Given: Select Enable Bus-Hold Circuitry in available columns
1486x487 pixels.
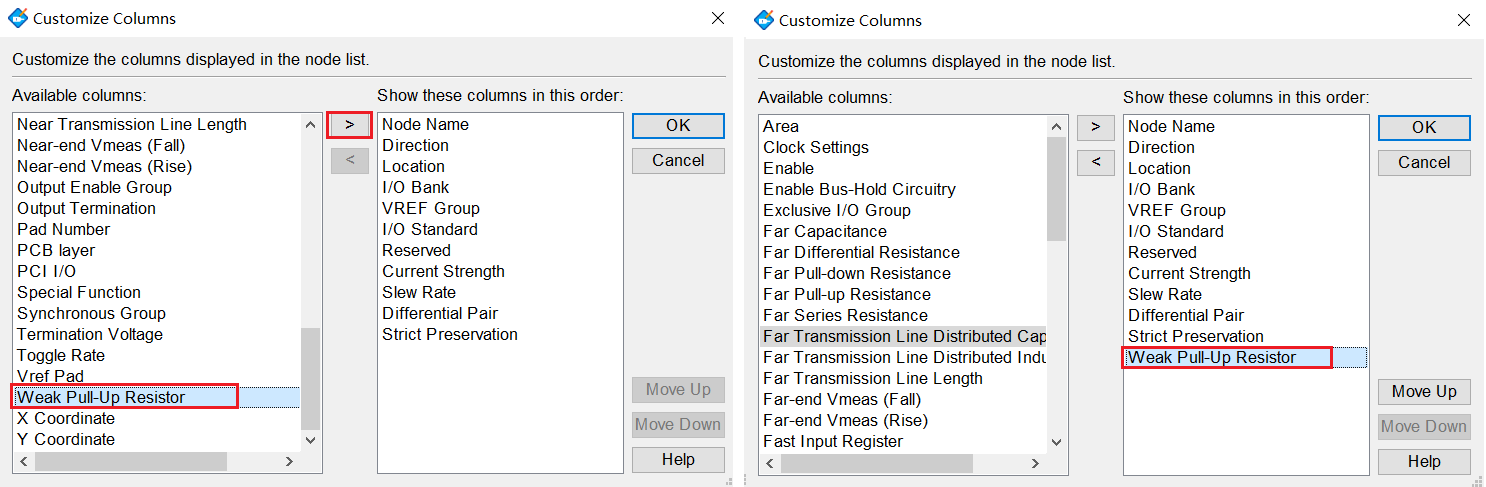Looking at the screenshot, I should coord(859,189).
